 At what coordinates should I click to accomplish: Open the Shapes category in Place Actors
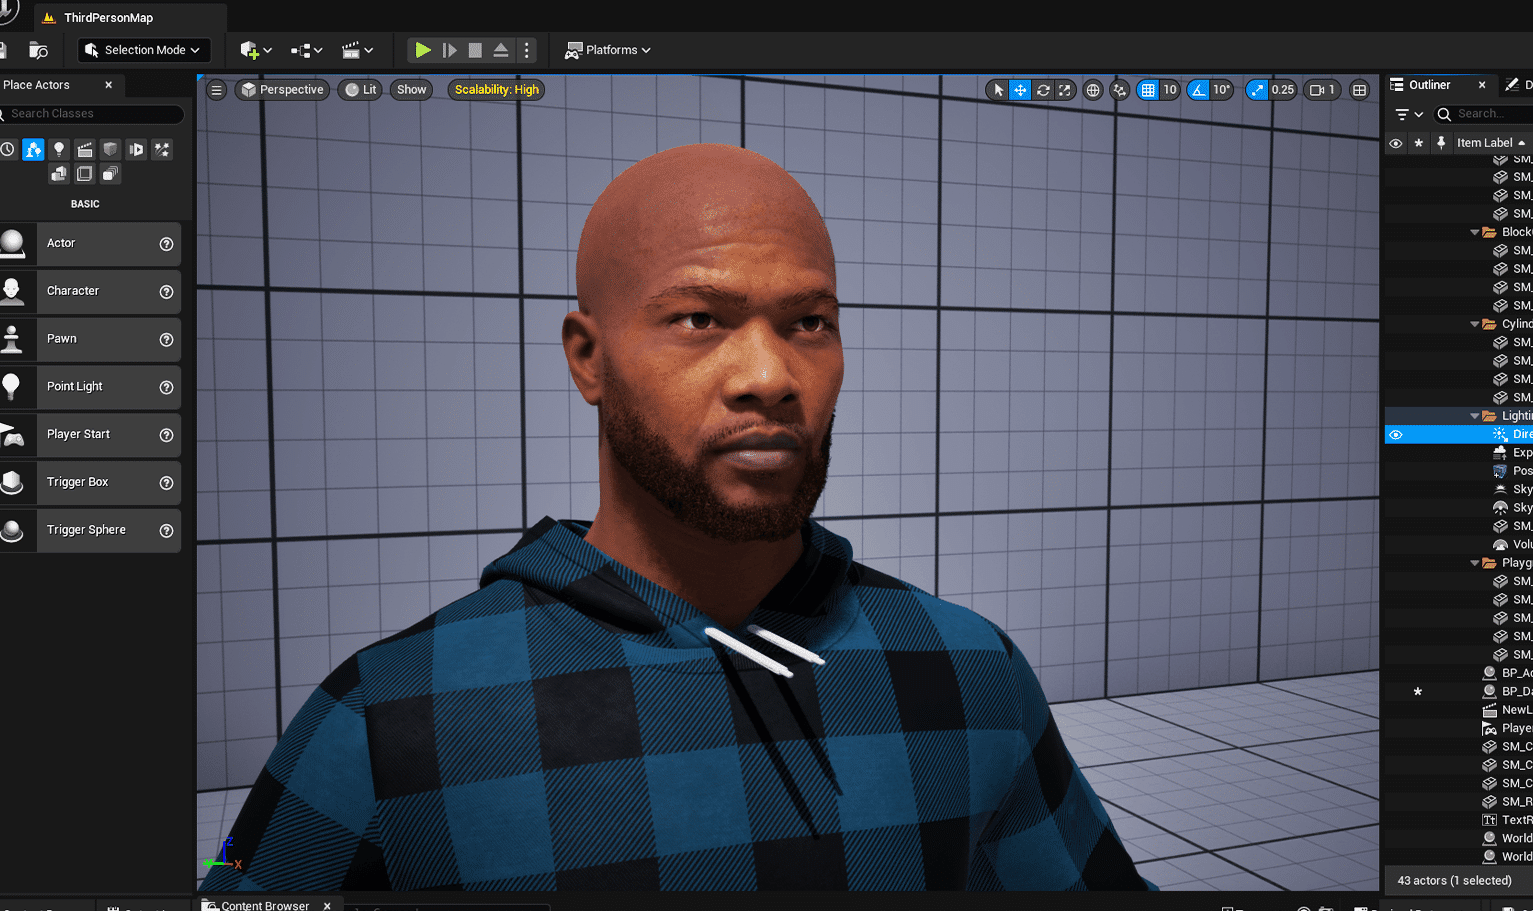[x=110, y=149]
